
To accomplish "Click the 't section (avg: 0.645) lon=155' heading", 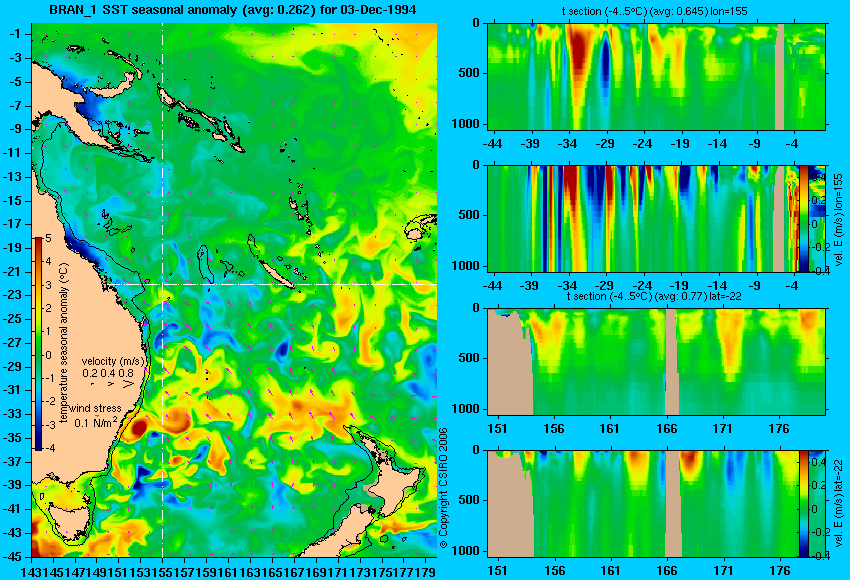I will point(655,11).
